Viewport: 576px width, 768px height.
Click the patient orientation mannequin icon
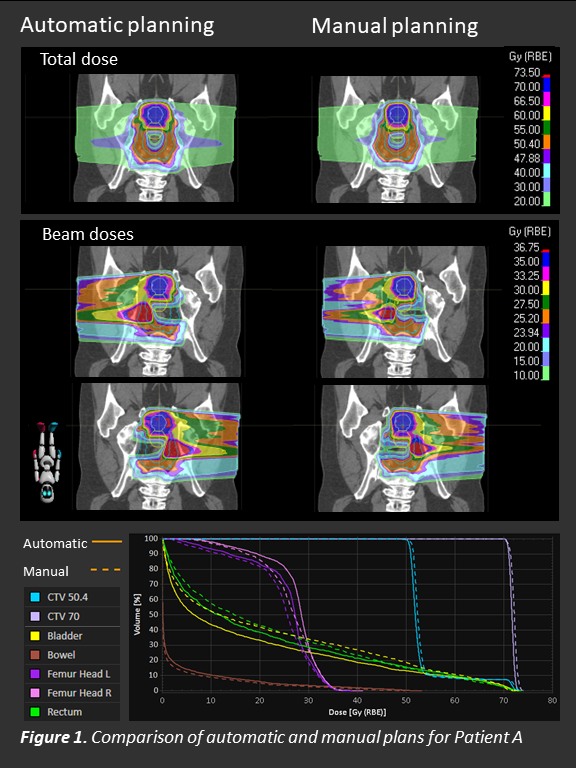48,461
